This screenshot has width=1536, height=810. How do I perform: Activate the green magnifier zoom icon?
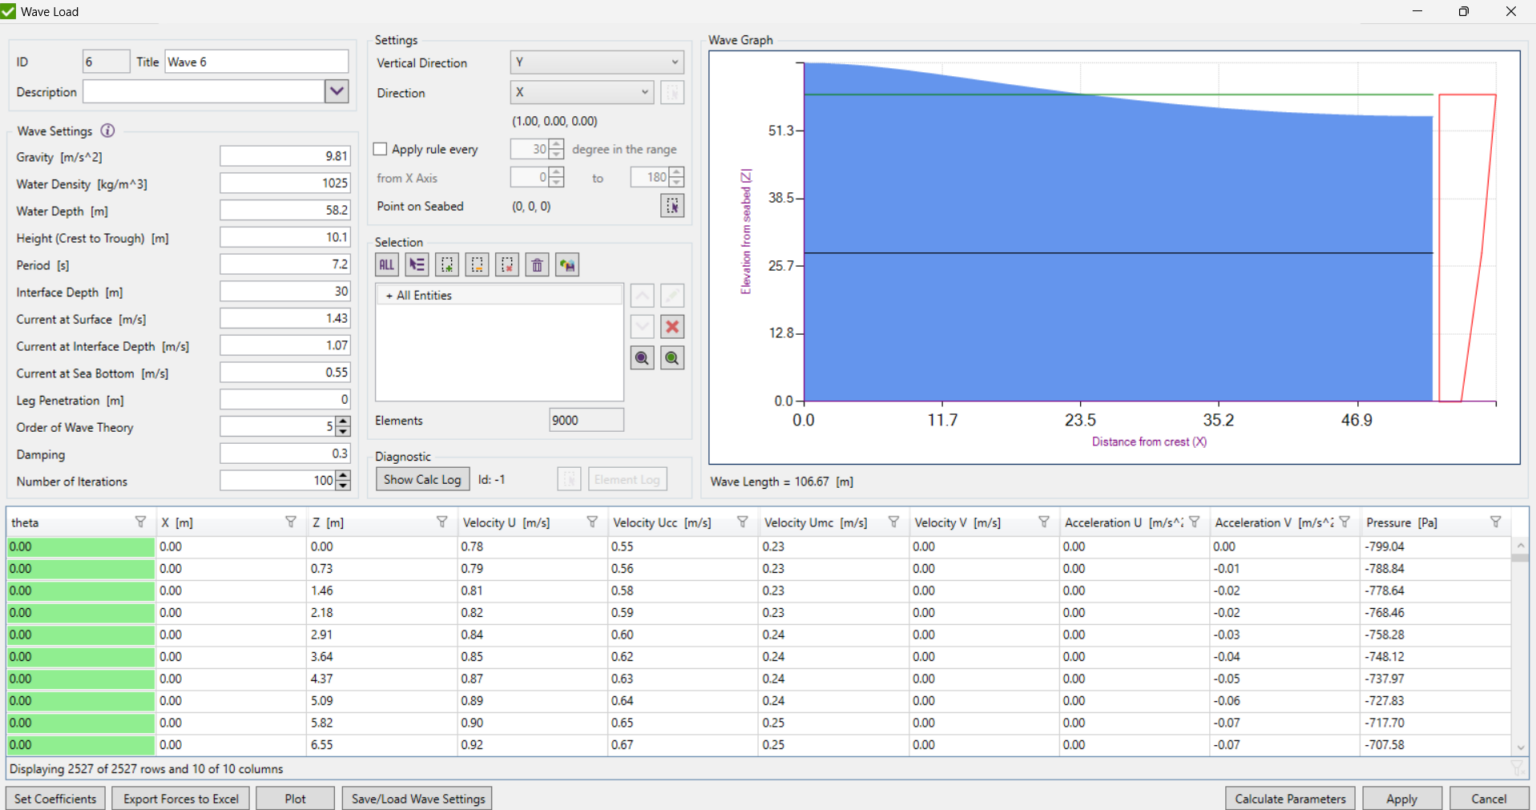(672, 357)
